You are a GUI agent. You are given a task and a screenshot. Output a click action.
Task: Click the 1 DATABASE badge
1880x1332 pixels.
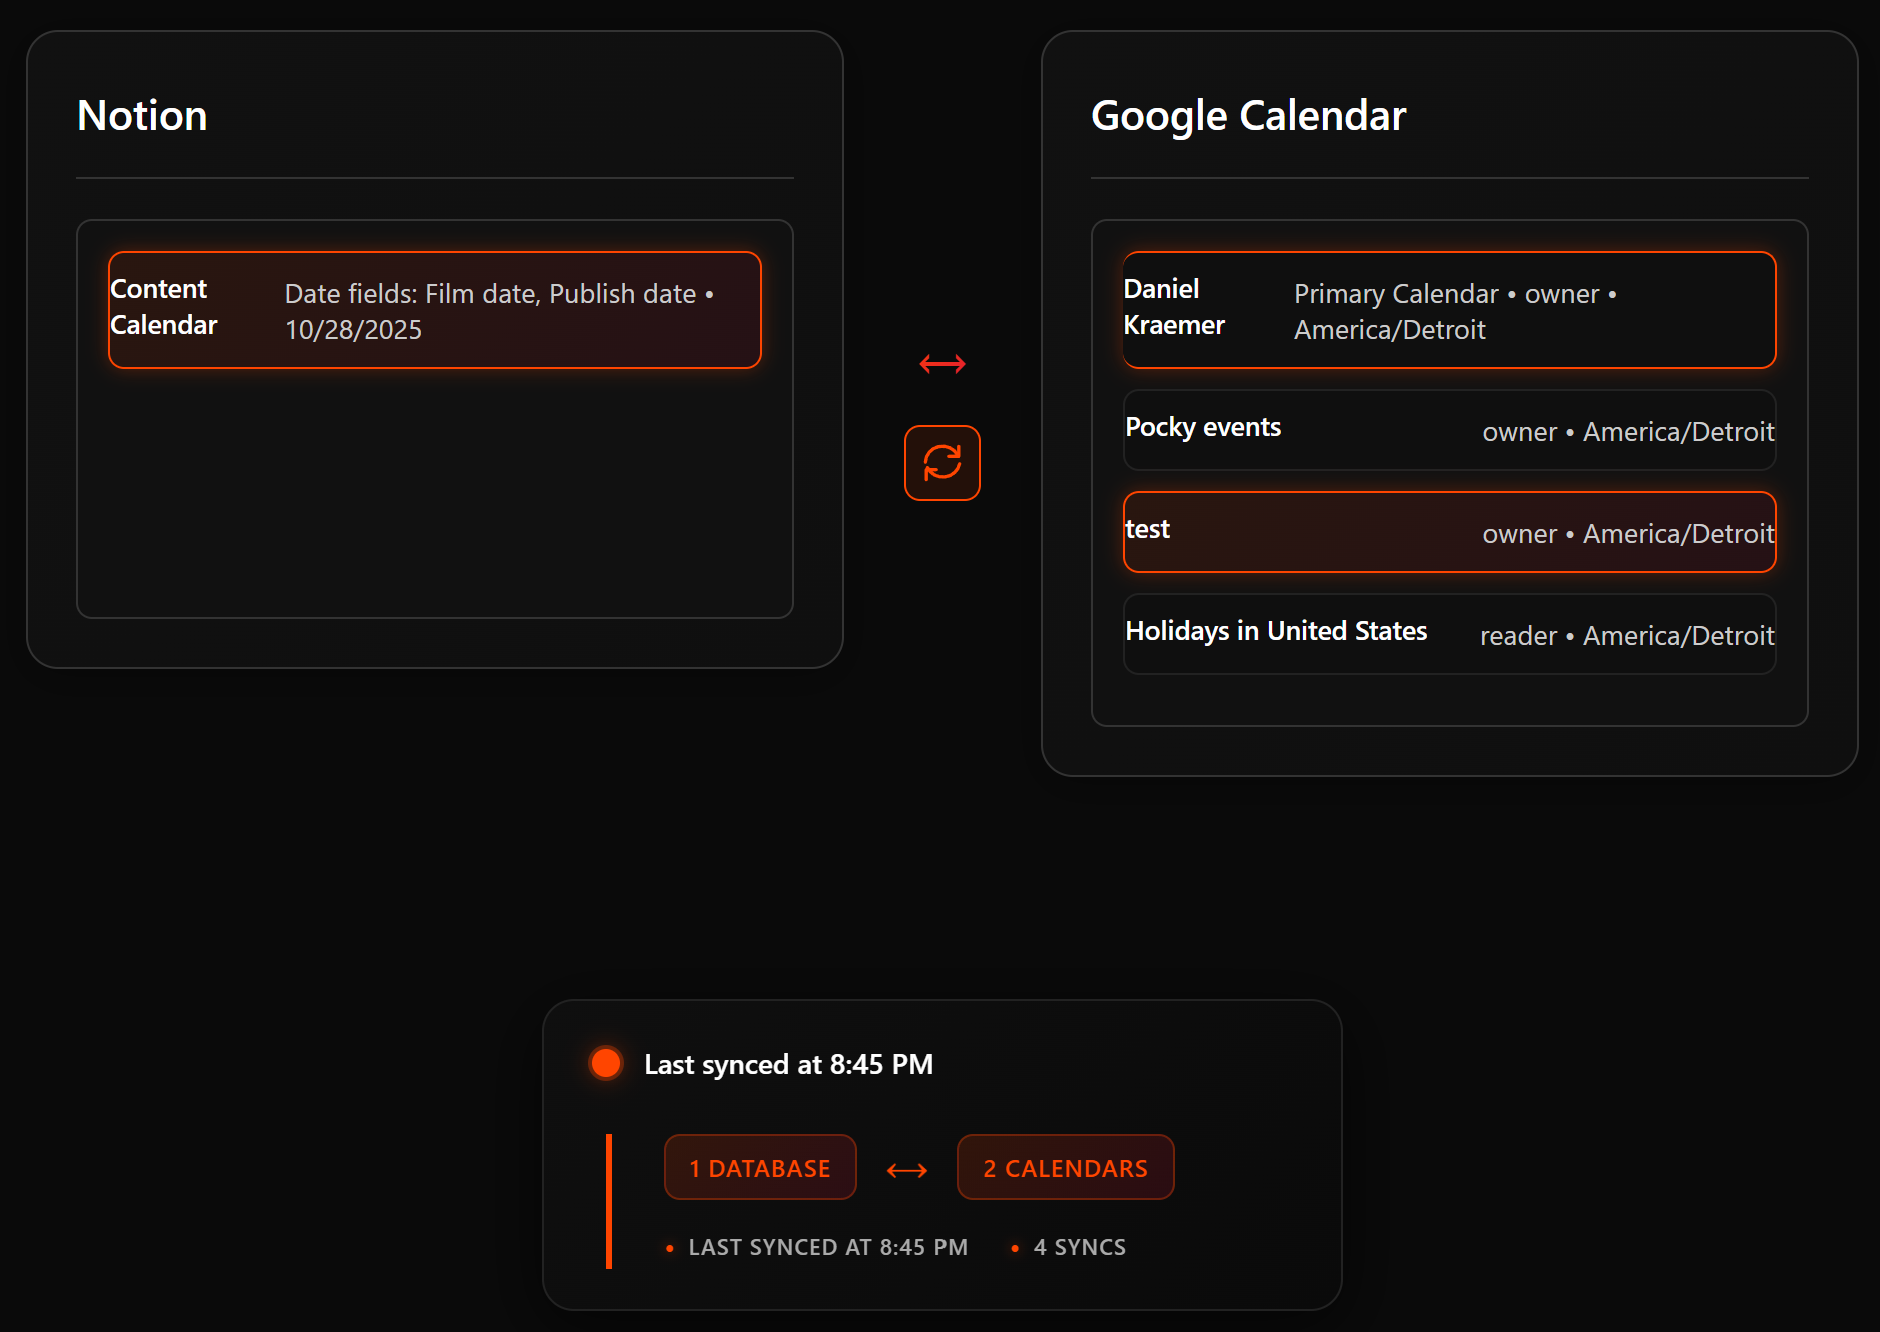(760, 1168)
